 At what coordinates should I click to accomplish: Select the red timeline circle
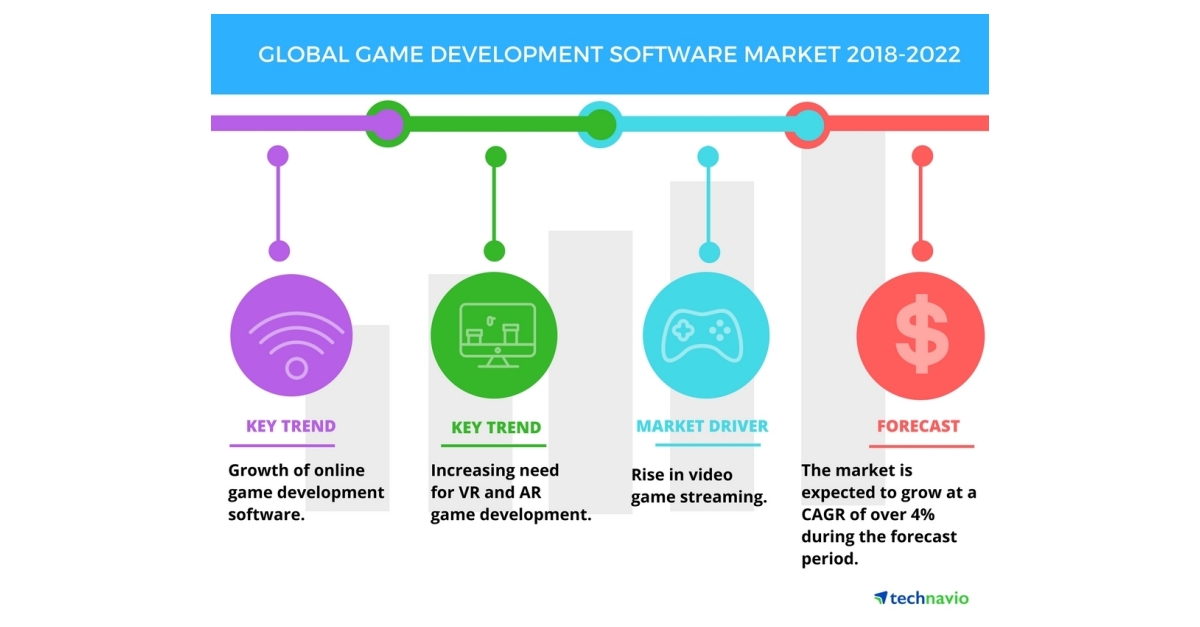806,122
